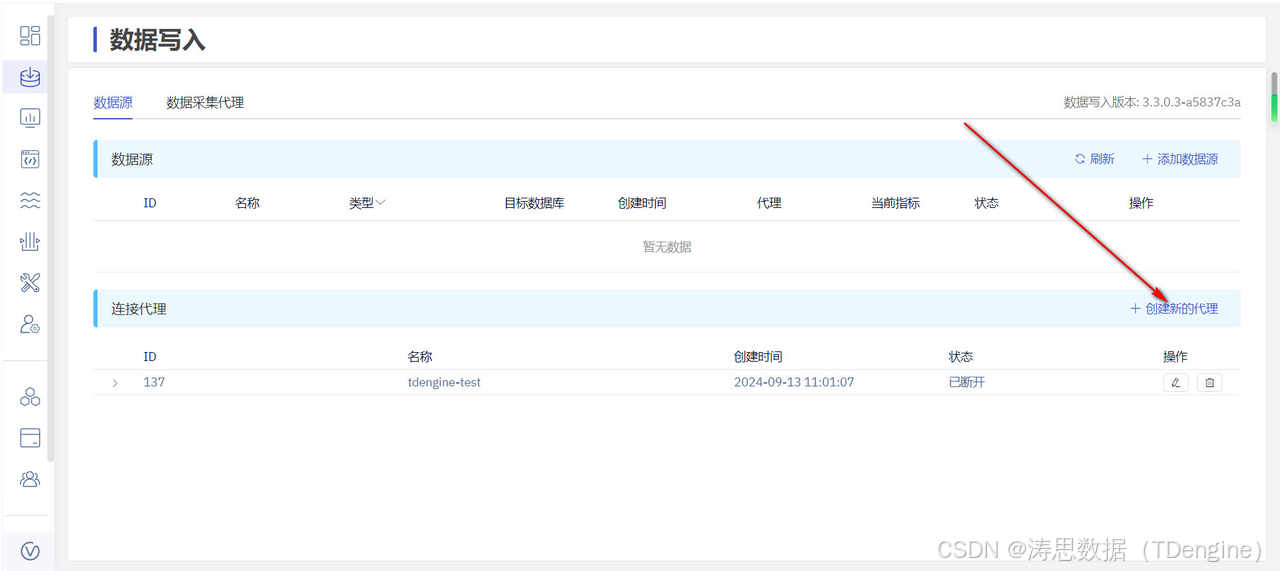This screenshot has height=571, width=1280.
Task: Click the circled V logo icon
Action: pyautogui.click(x=30, y=551)
